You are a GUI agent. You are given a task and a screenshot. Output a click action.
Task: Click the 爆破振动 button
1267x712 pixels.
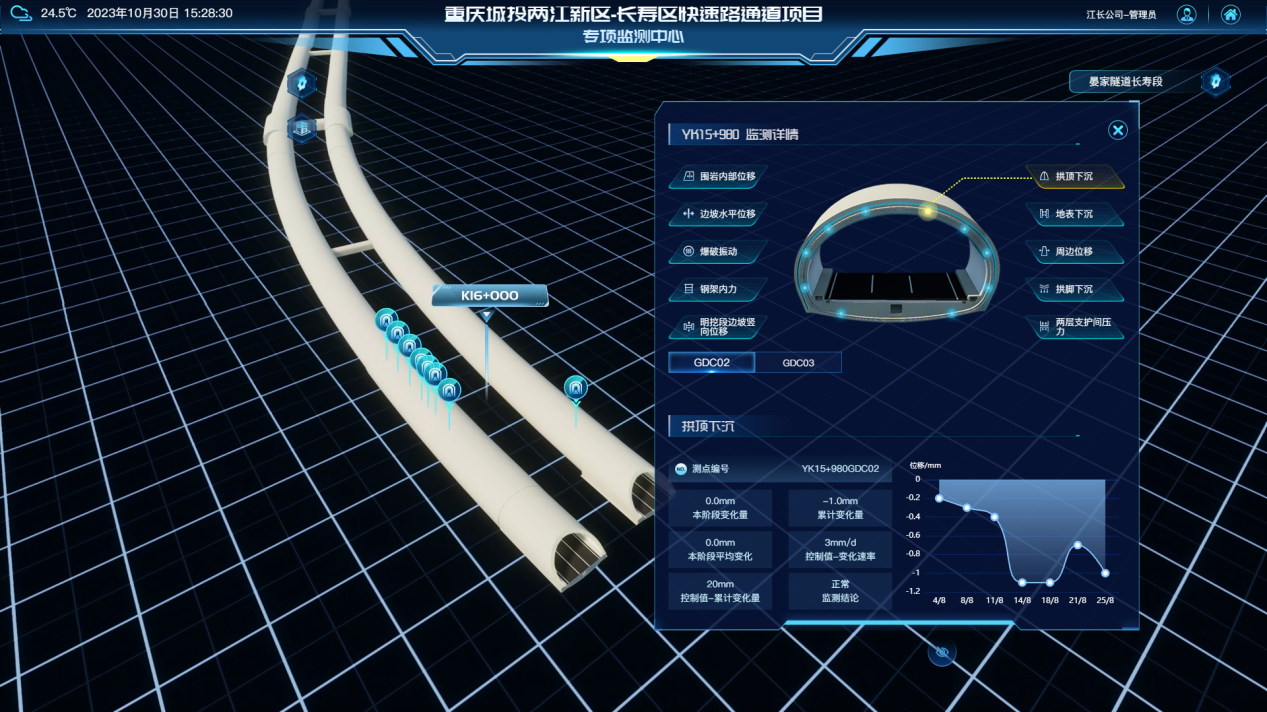coord(717,252)
